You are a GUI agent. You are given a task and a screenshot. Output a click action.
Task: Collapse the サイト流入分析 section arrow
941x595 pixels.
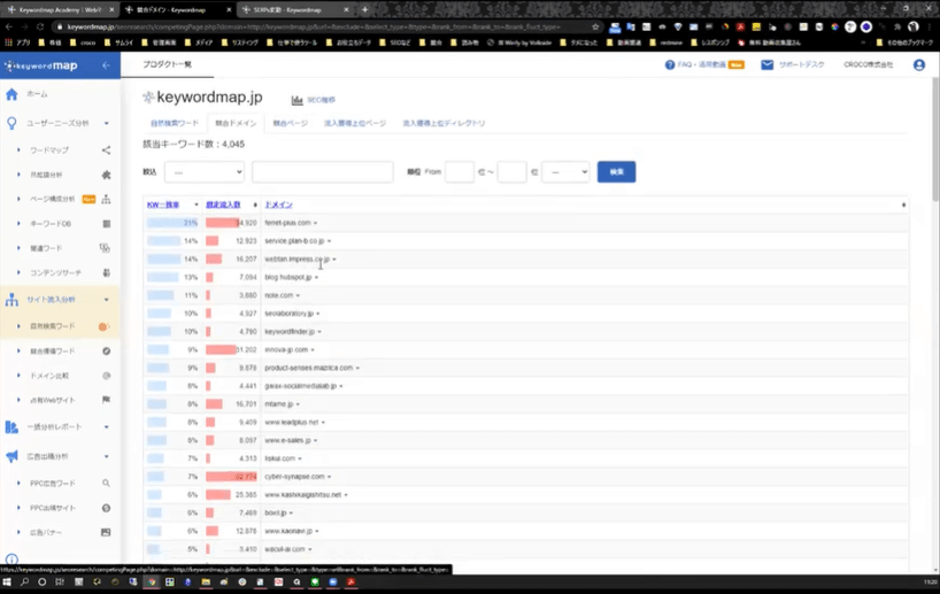pos(106,300)
